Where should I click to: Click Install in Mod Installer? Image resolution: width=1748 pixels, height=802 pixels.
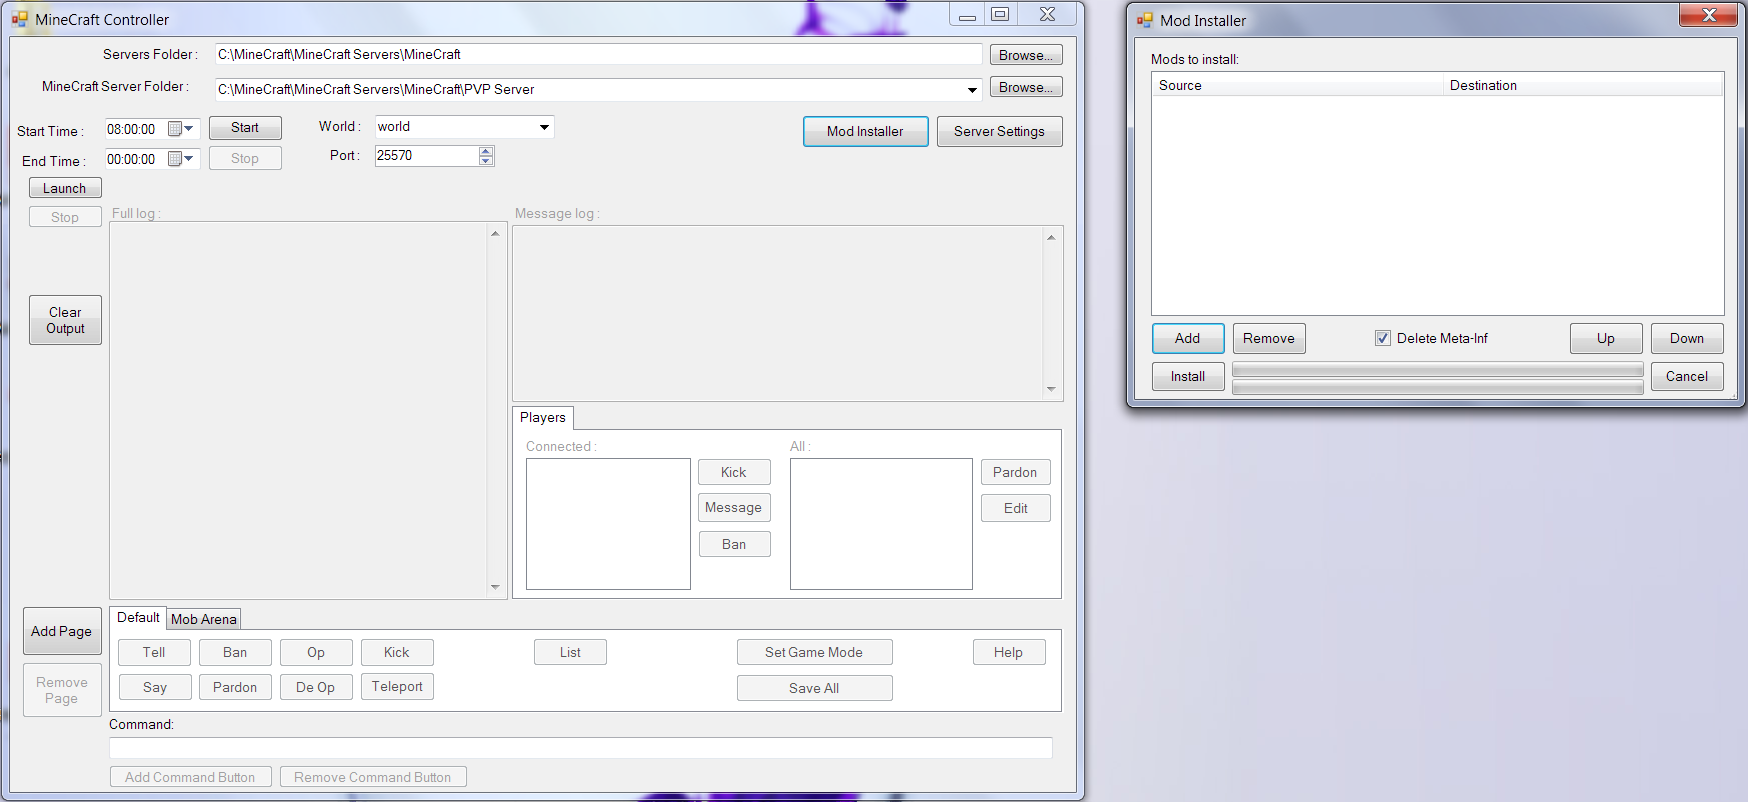click(x=1188, y=376)
